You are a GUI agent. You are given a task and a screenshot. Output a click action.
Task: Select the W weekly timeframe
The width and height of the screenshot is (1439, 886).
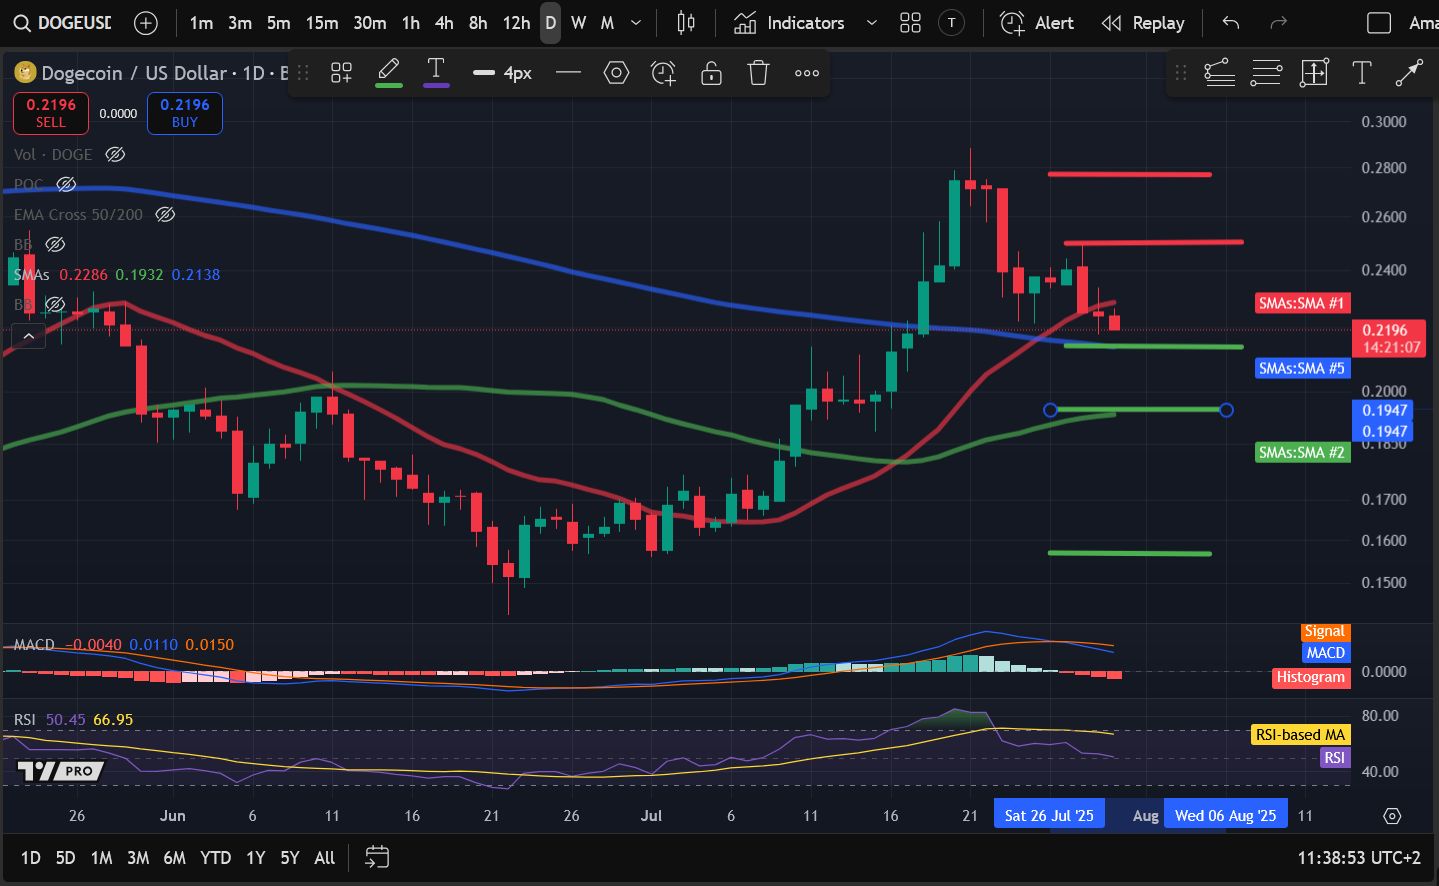coord(578,23)
